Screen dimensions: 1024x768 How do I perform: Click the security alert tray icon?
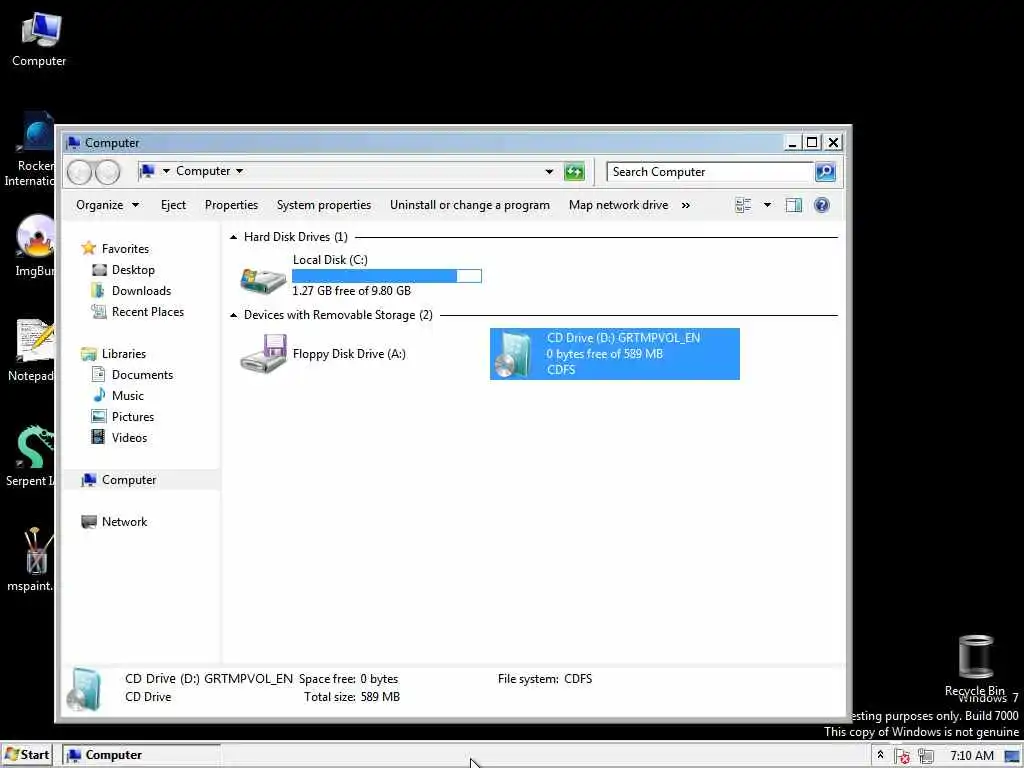[903, 756]
